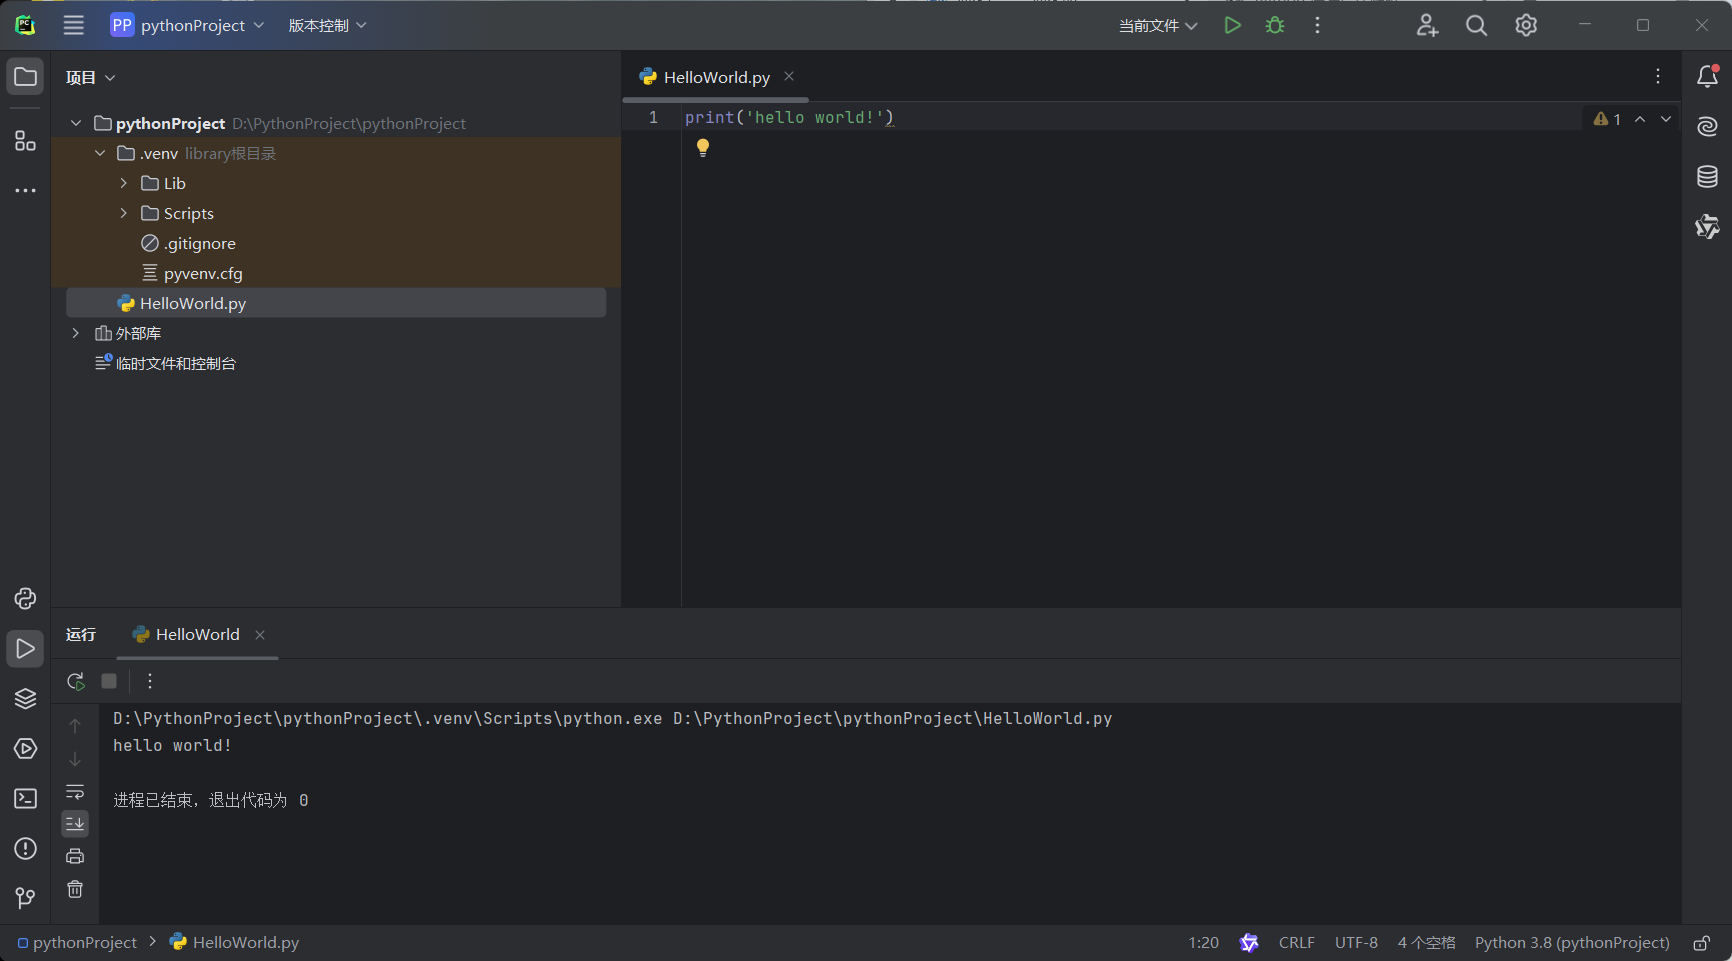Open editor tab options ellipsis
The image size is (1732, 961).
[x=1658, y=77]
